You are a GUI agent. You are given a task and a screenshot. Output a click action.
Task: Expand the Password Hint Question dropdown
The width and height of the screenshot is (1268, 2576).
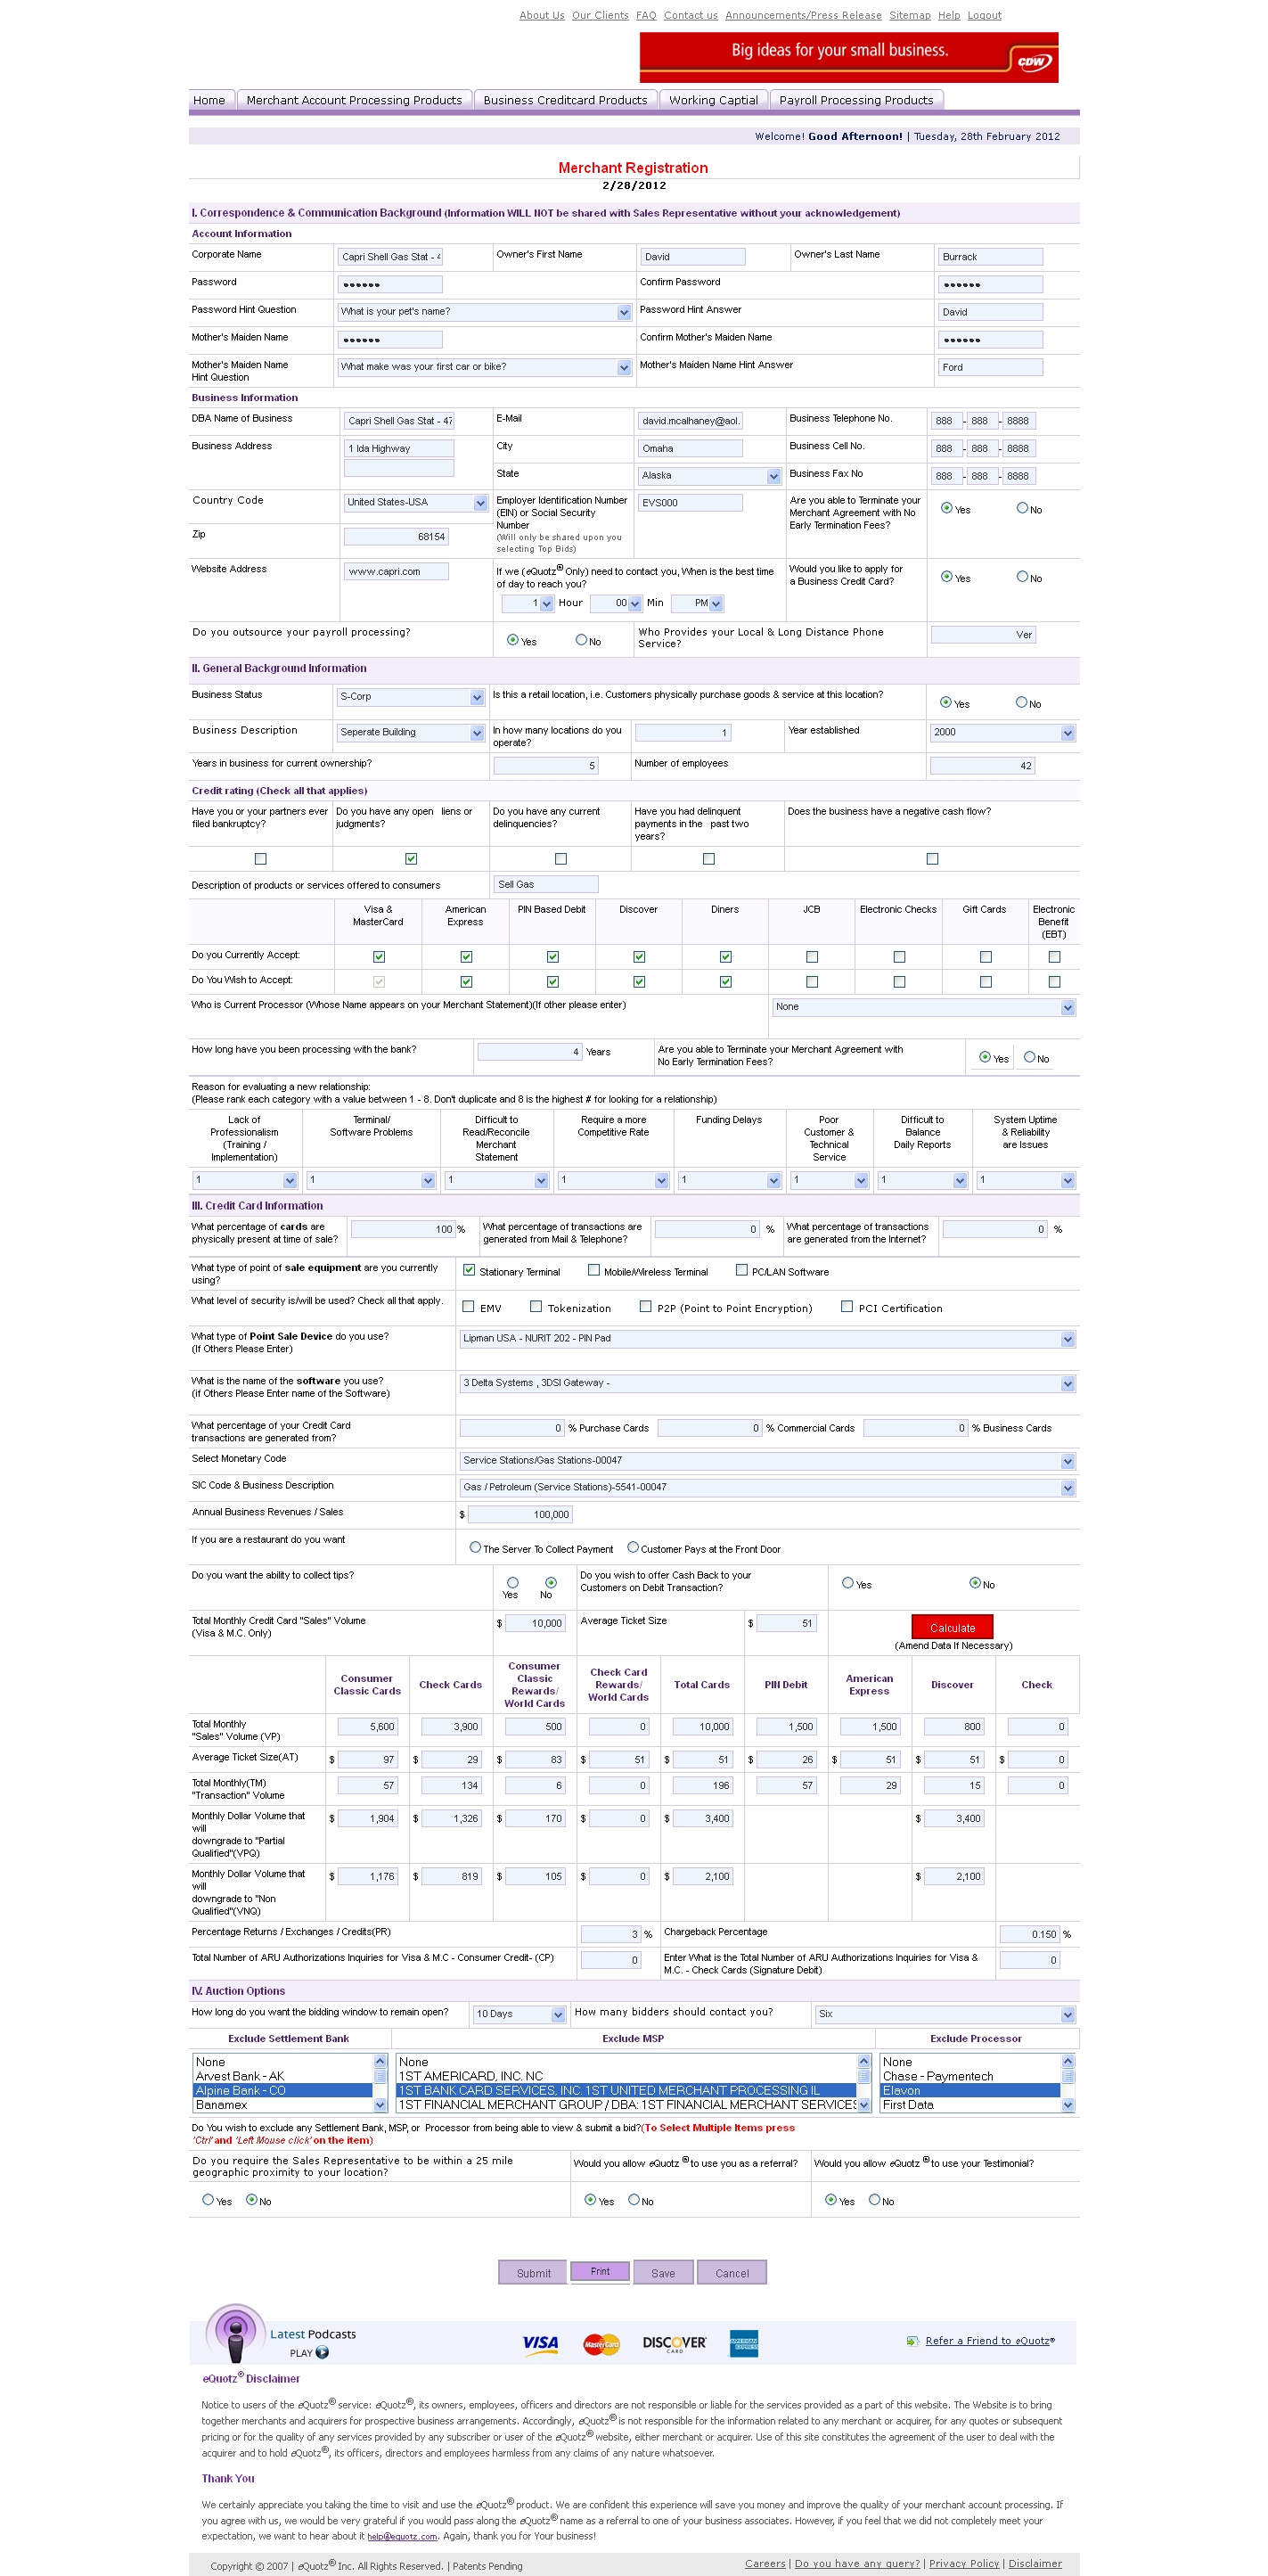click(x=484, y=312)
